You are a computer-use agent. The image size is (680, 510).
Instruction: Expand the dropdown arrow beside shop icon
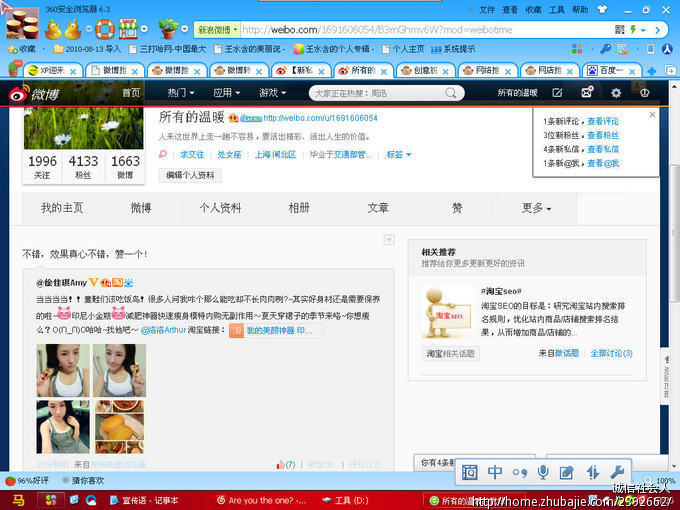144,29
